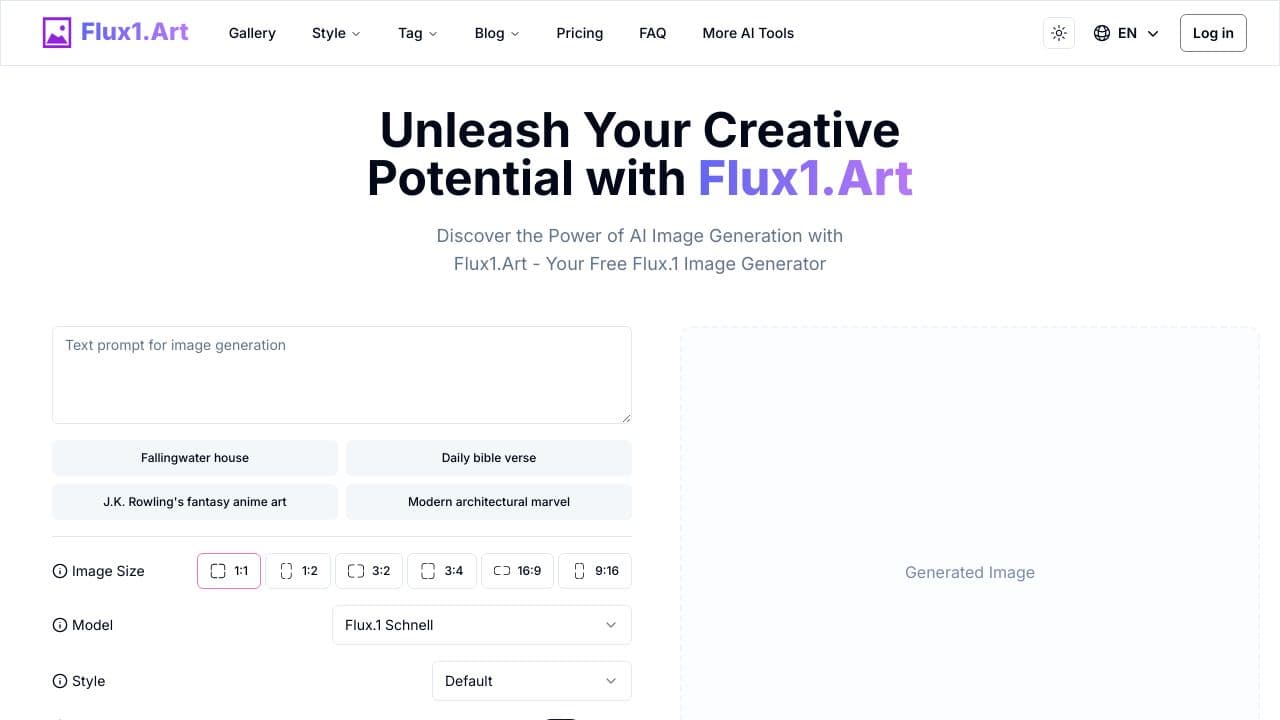Image resolution: width=1280 pixels, height=720 pixels.
Task: Select the 16:9 image size option
Action: pyautogui.click(x=518, y=571)
